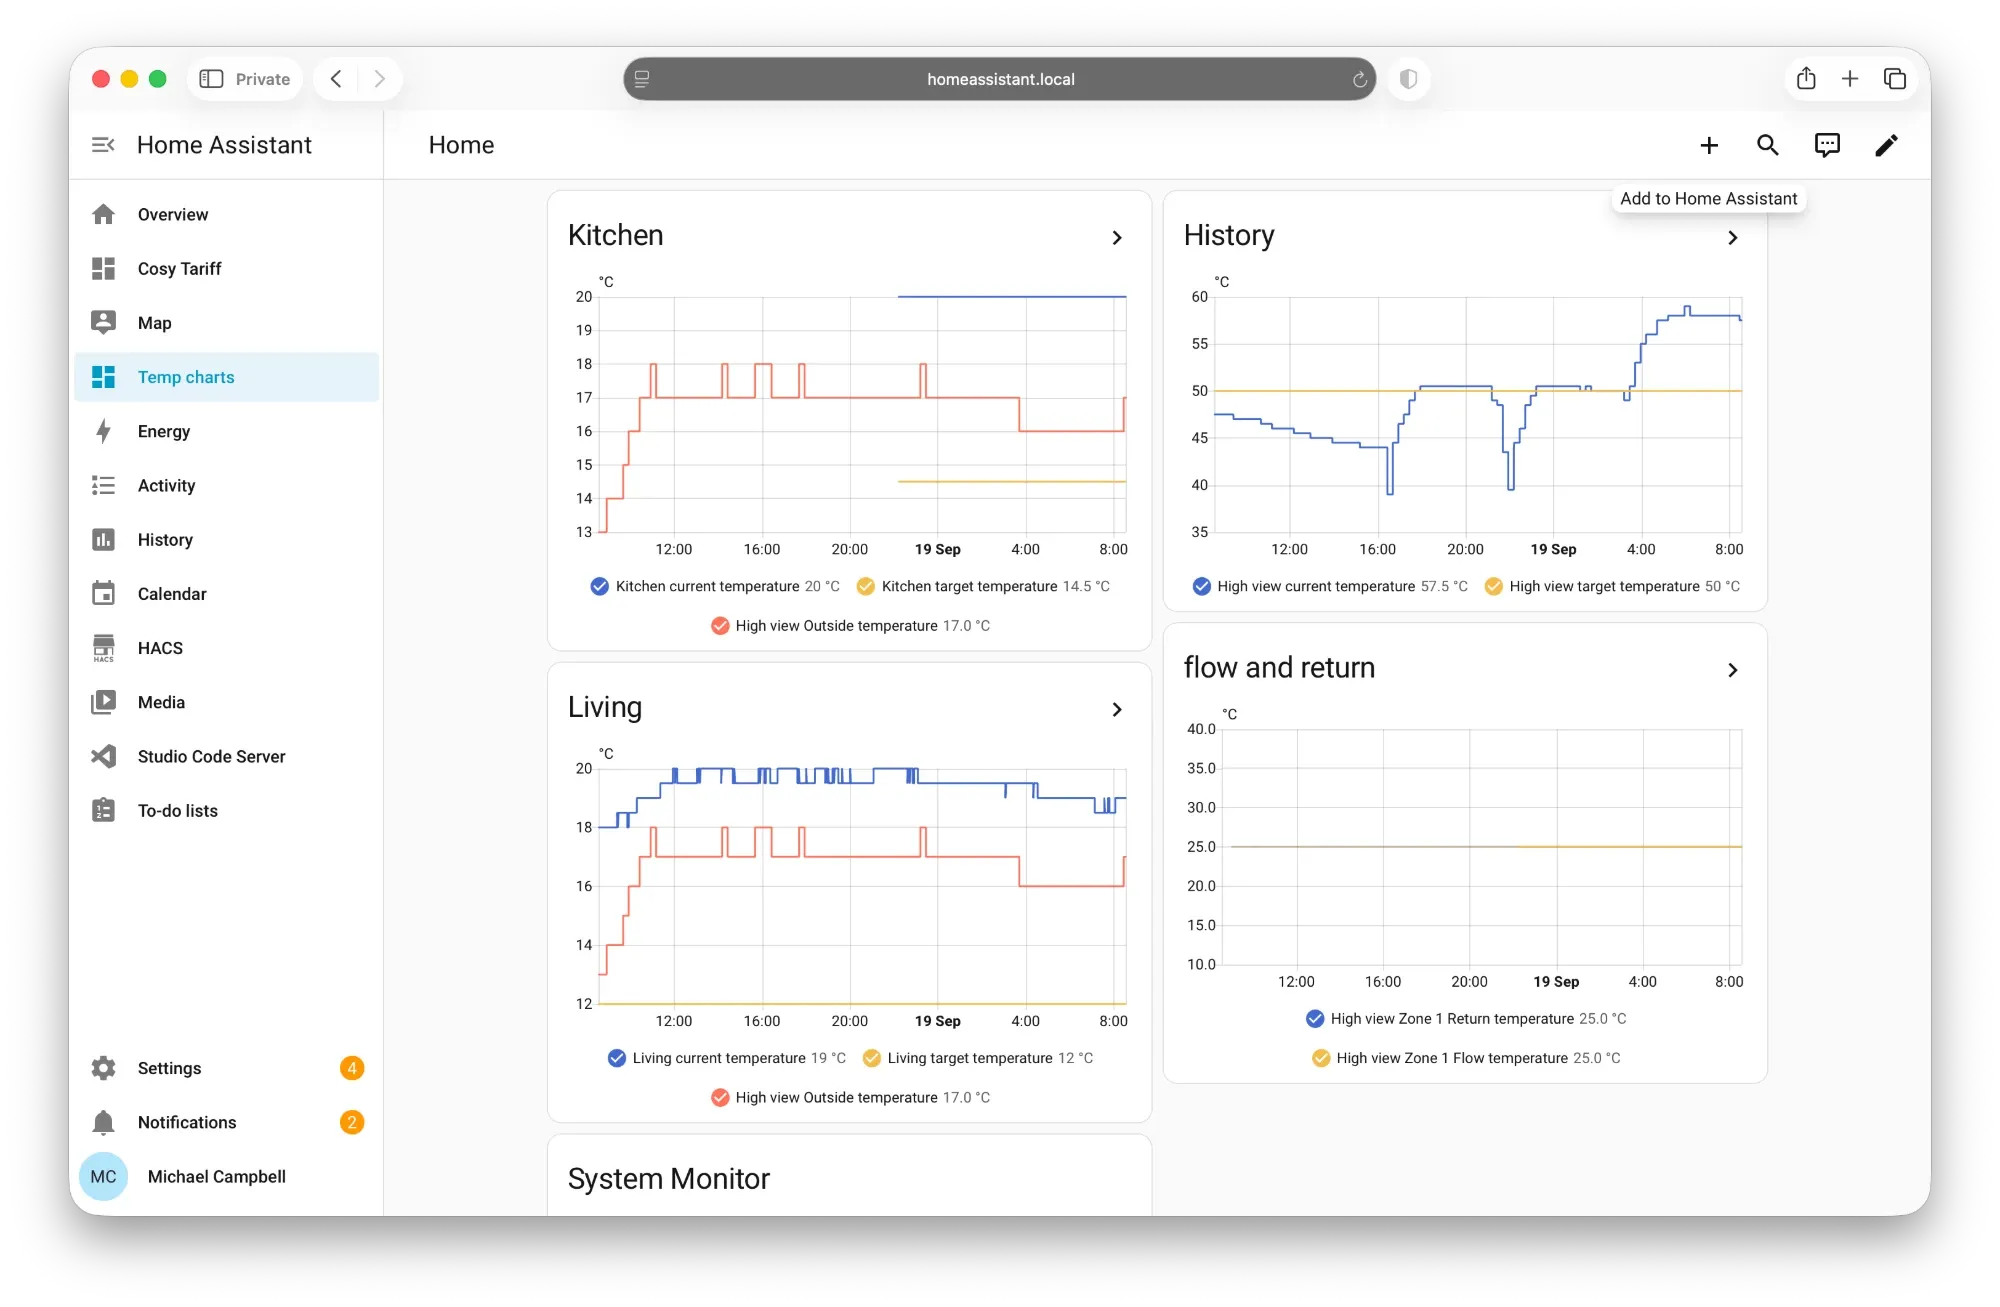The image size is (2000, 1307).
Task: Expand the Kitchen card chevron
Action: (1117, 238)
